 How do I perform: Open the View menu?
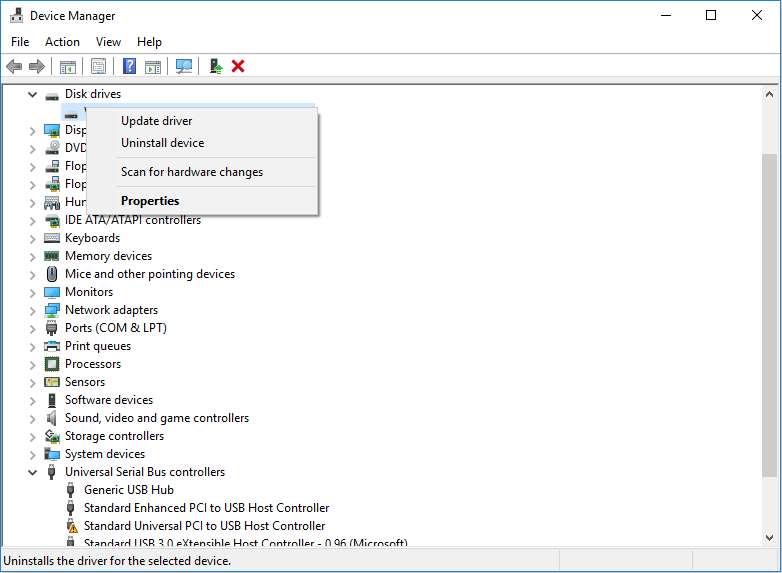tap(108, 42)
